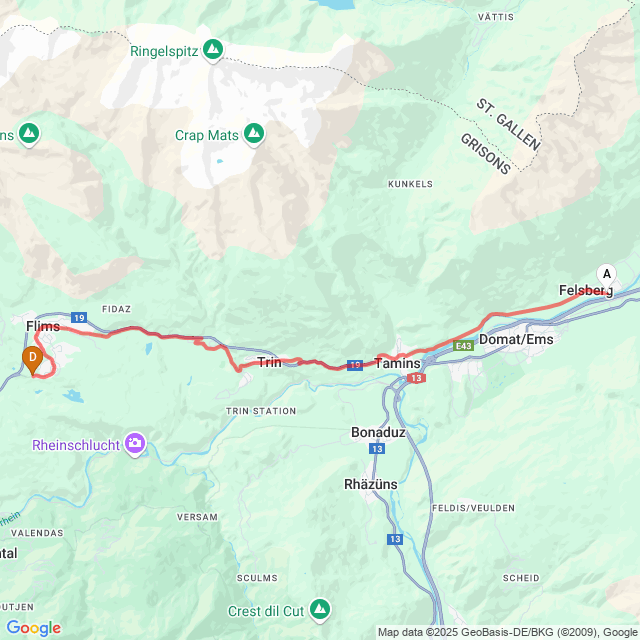Click the Trin village label
640x640 pixels.
pyautogui.click(x=269, y=362)
